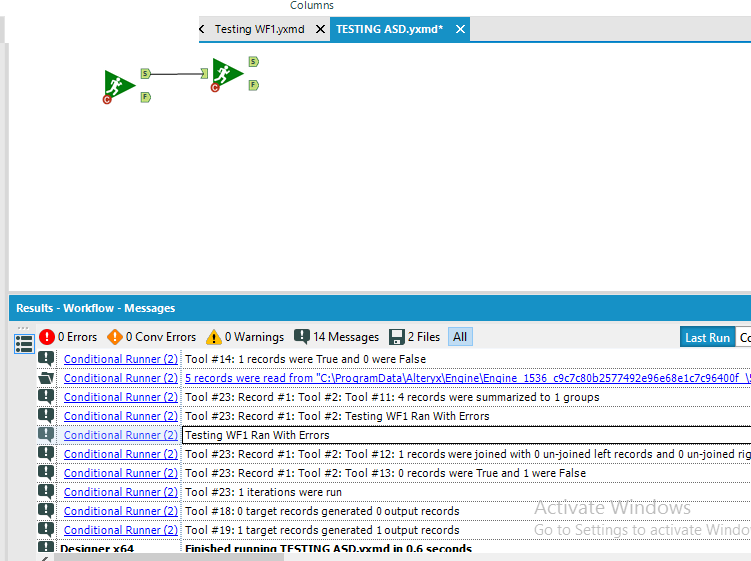Click message icon for Tool #11 summarized row
The height and width of the screenshot is (561, 751).
pos(46,397)
